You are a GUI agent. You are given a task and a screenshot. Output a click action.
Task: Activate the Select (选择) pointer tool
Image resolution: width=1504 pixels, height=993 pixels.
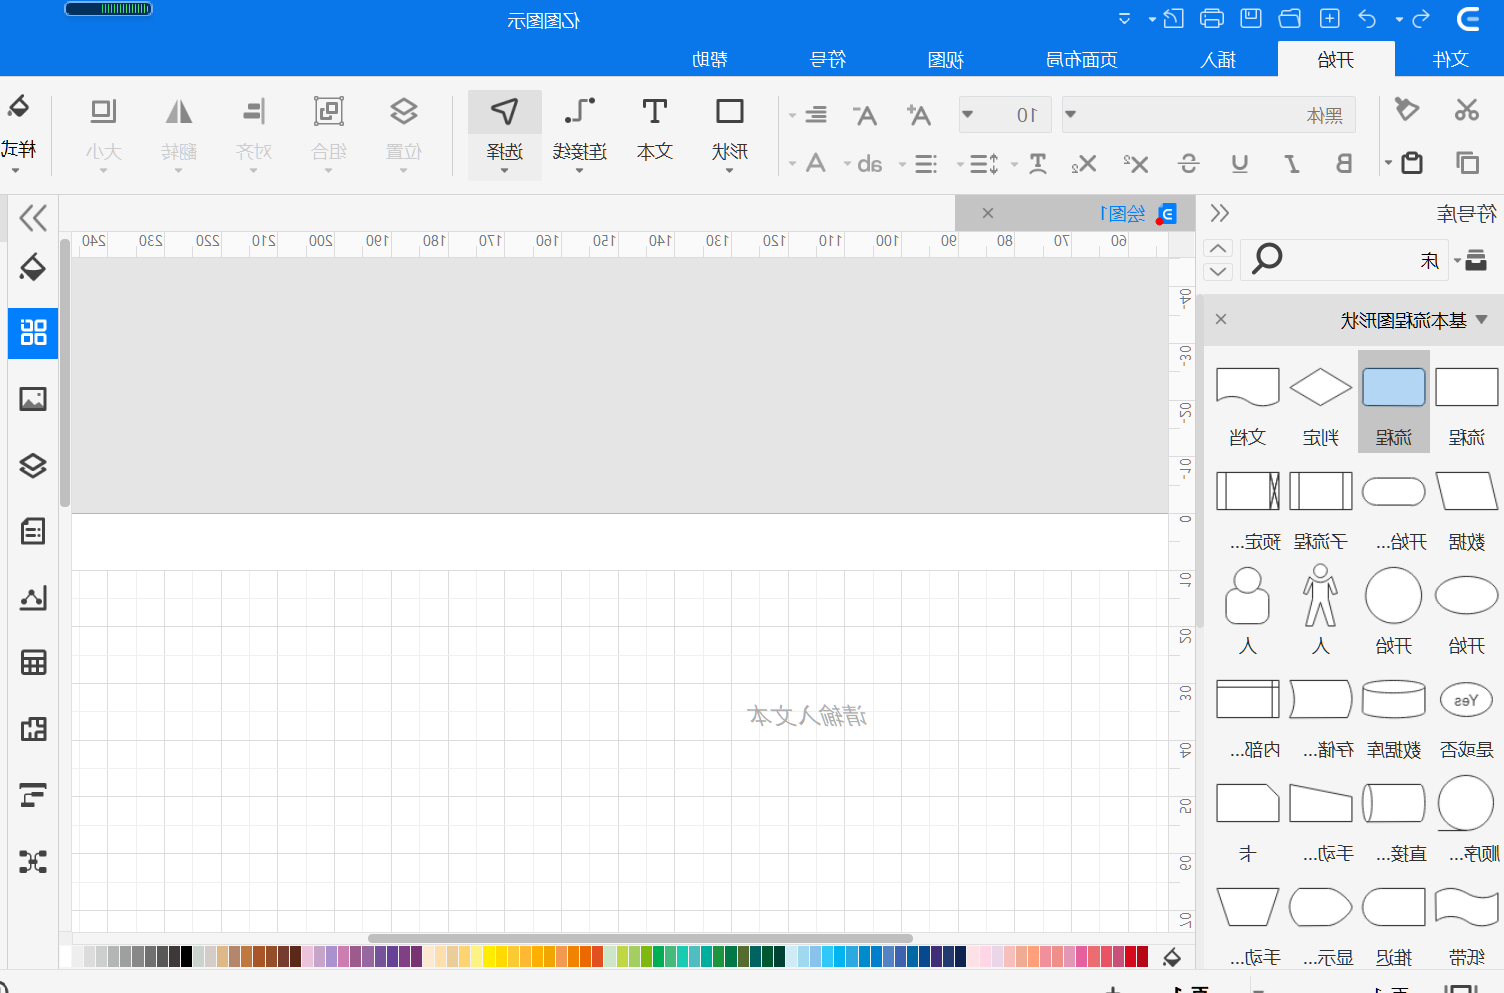tap(505, 135)
